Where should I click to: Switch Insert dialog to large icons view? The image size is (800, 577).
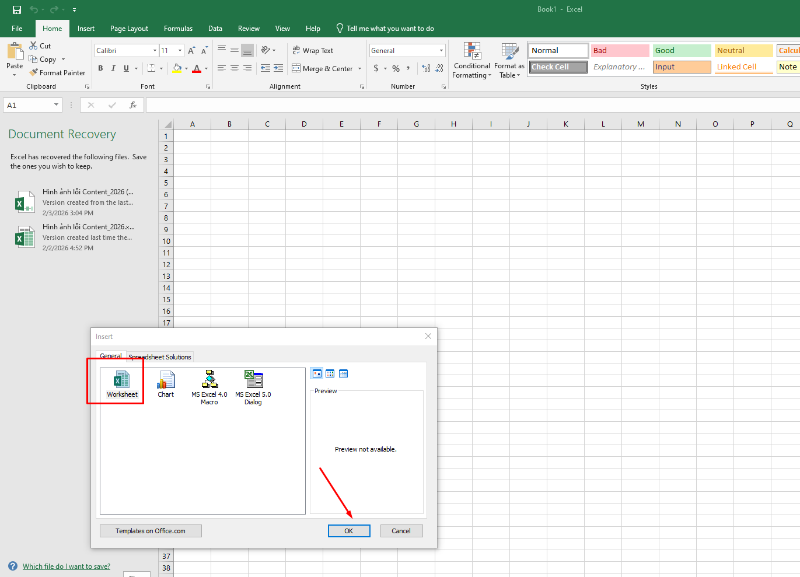[316, 374]
